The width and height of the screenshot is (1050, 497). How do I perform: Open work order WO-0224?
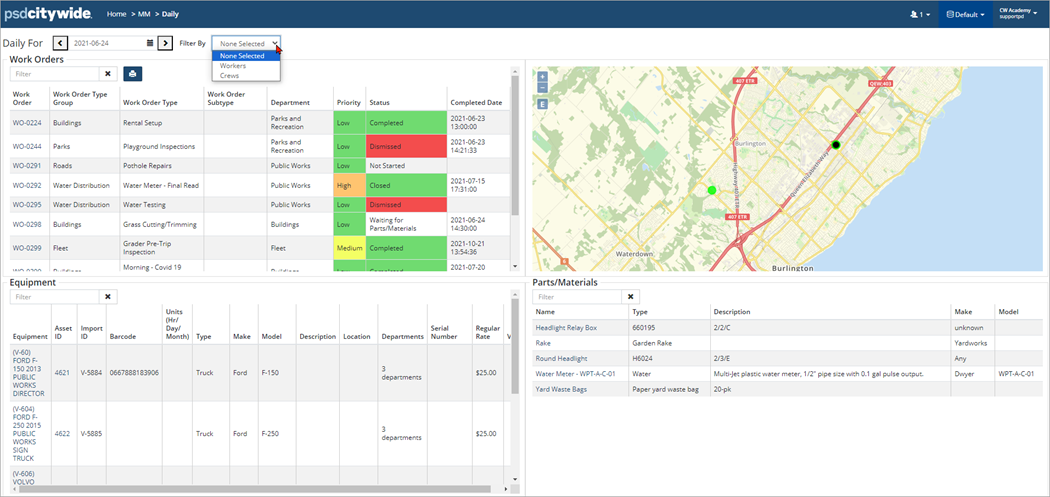[x=26, y=123]
